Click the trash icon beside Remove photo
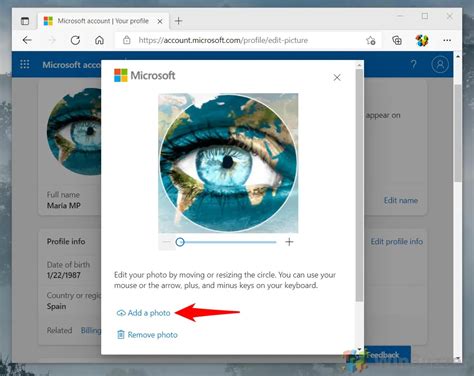474x376 pixels. point(121,334)
